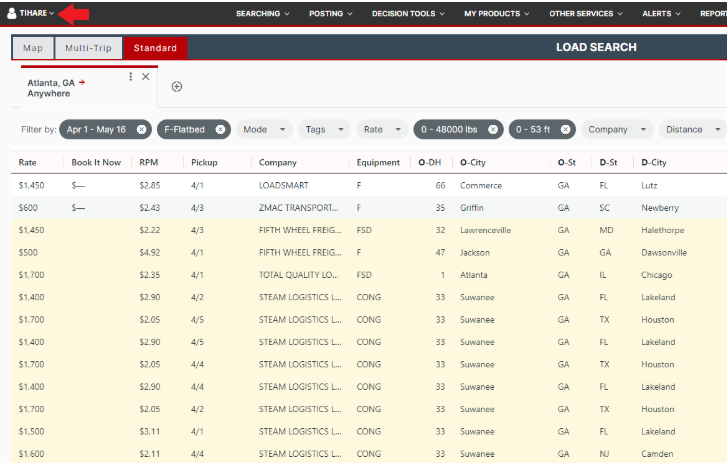
Task: Remove the F-Flatbed equipment filter
Action: point(220,130)
